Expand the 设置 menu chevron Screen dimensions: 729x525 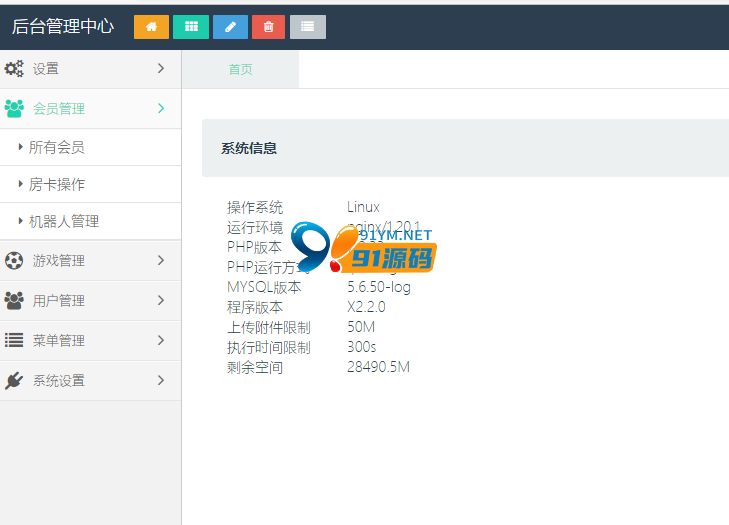tap(161, 68)
